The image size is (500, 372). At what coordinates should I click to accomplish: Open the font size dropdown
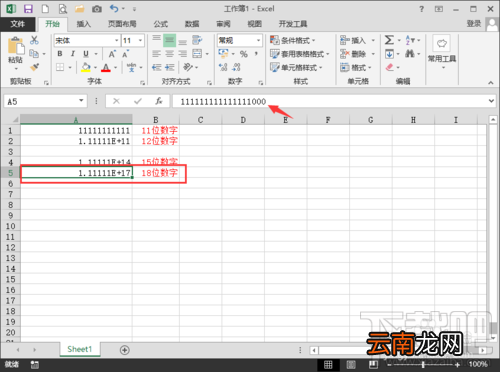click(x=141, y=40)
